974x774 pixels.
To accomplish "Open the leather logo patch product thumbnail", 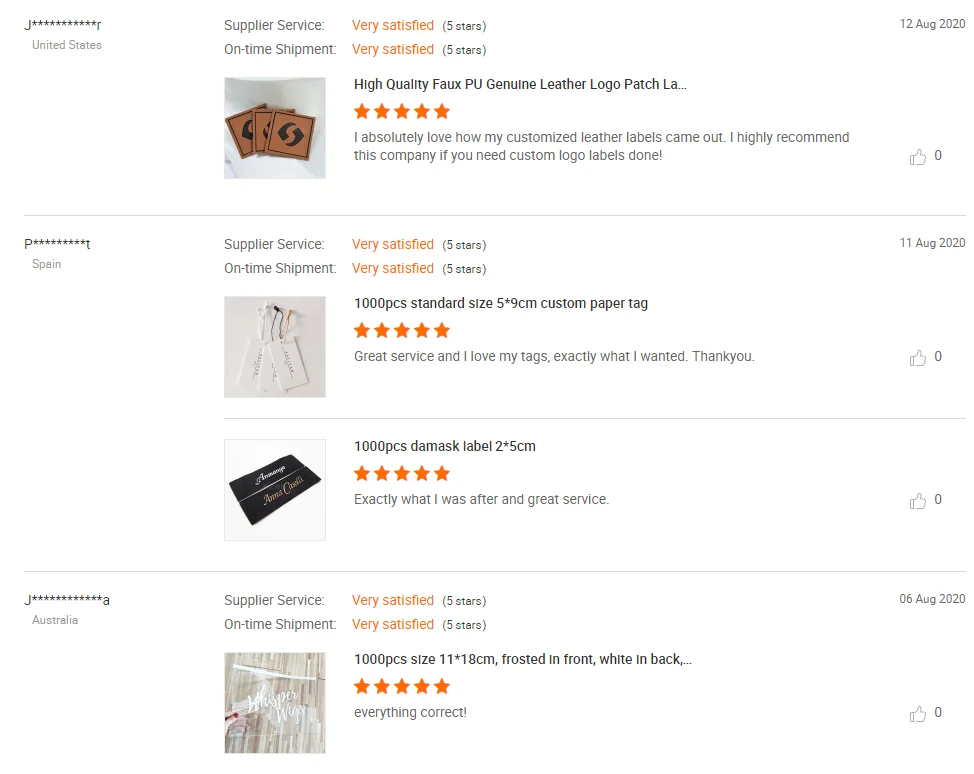I will click(x=275, y=128).
